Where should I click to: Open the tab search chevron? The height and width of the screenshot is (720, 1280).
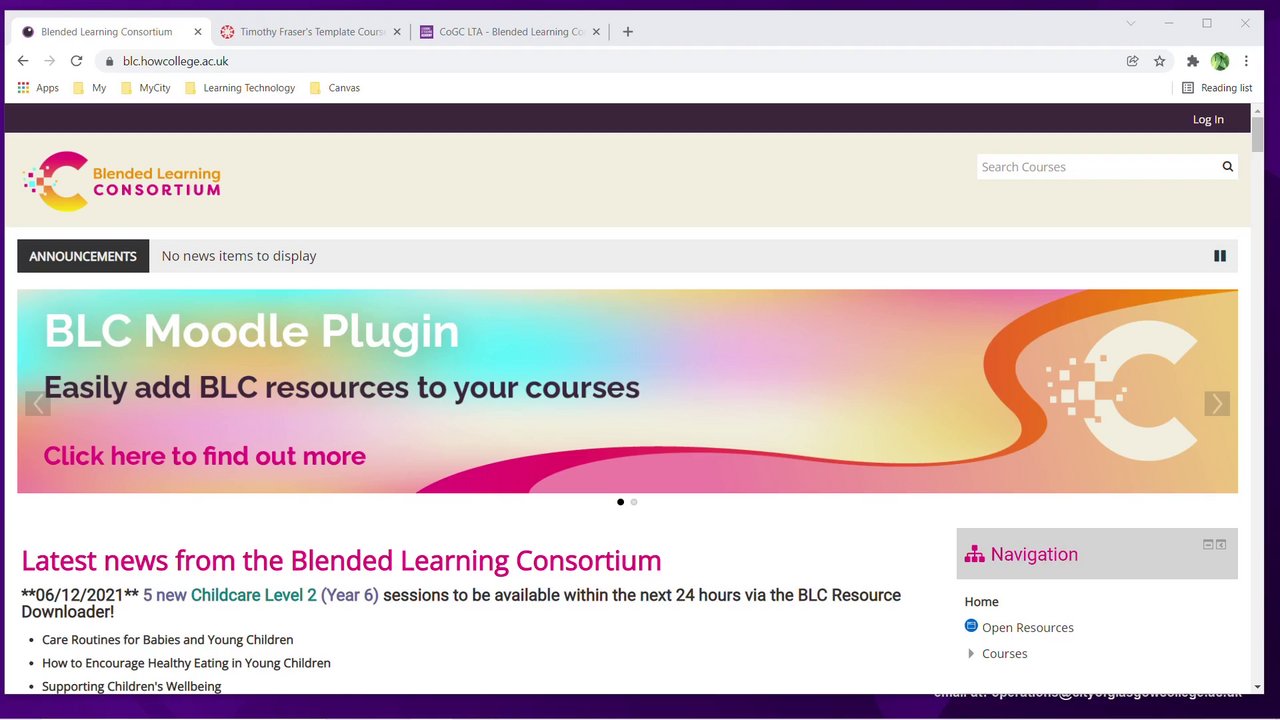1131,23
